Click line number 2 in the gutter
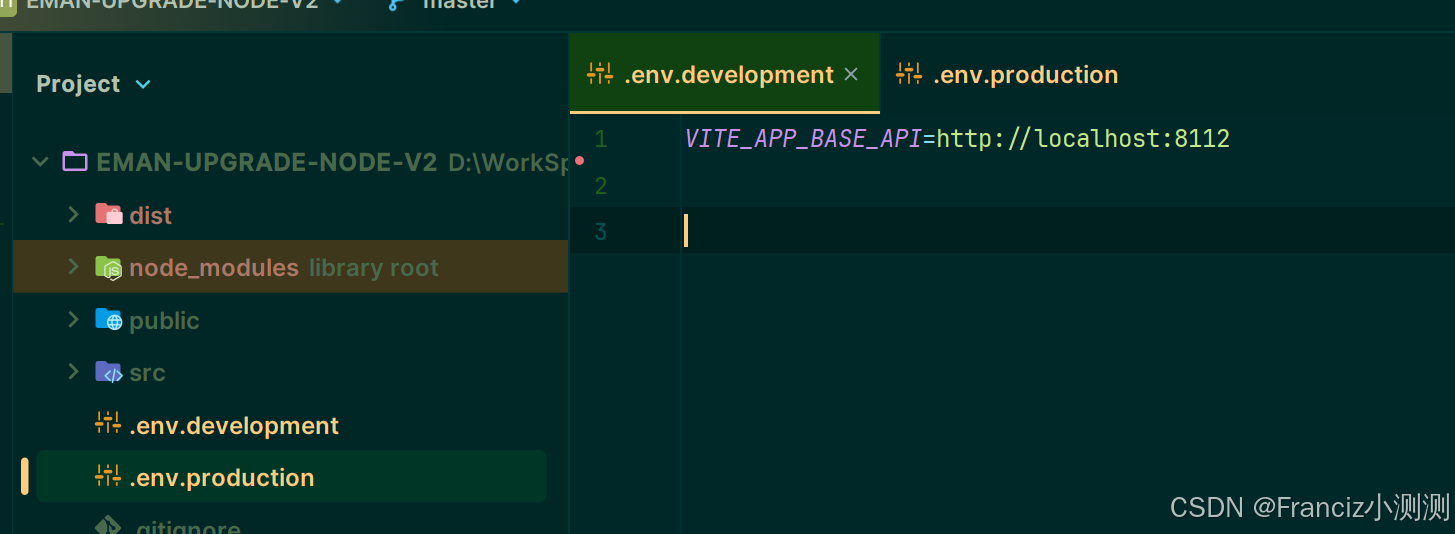The width and height of the screenshot is (1455, 534). tap(600, 186)
